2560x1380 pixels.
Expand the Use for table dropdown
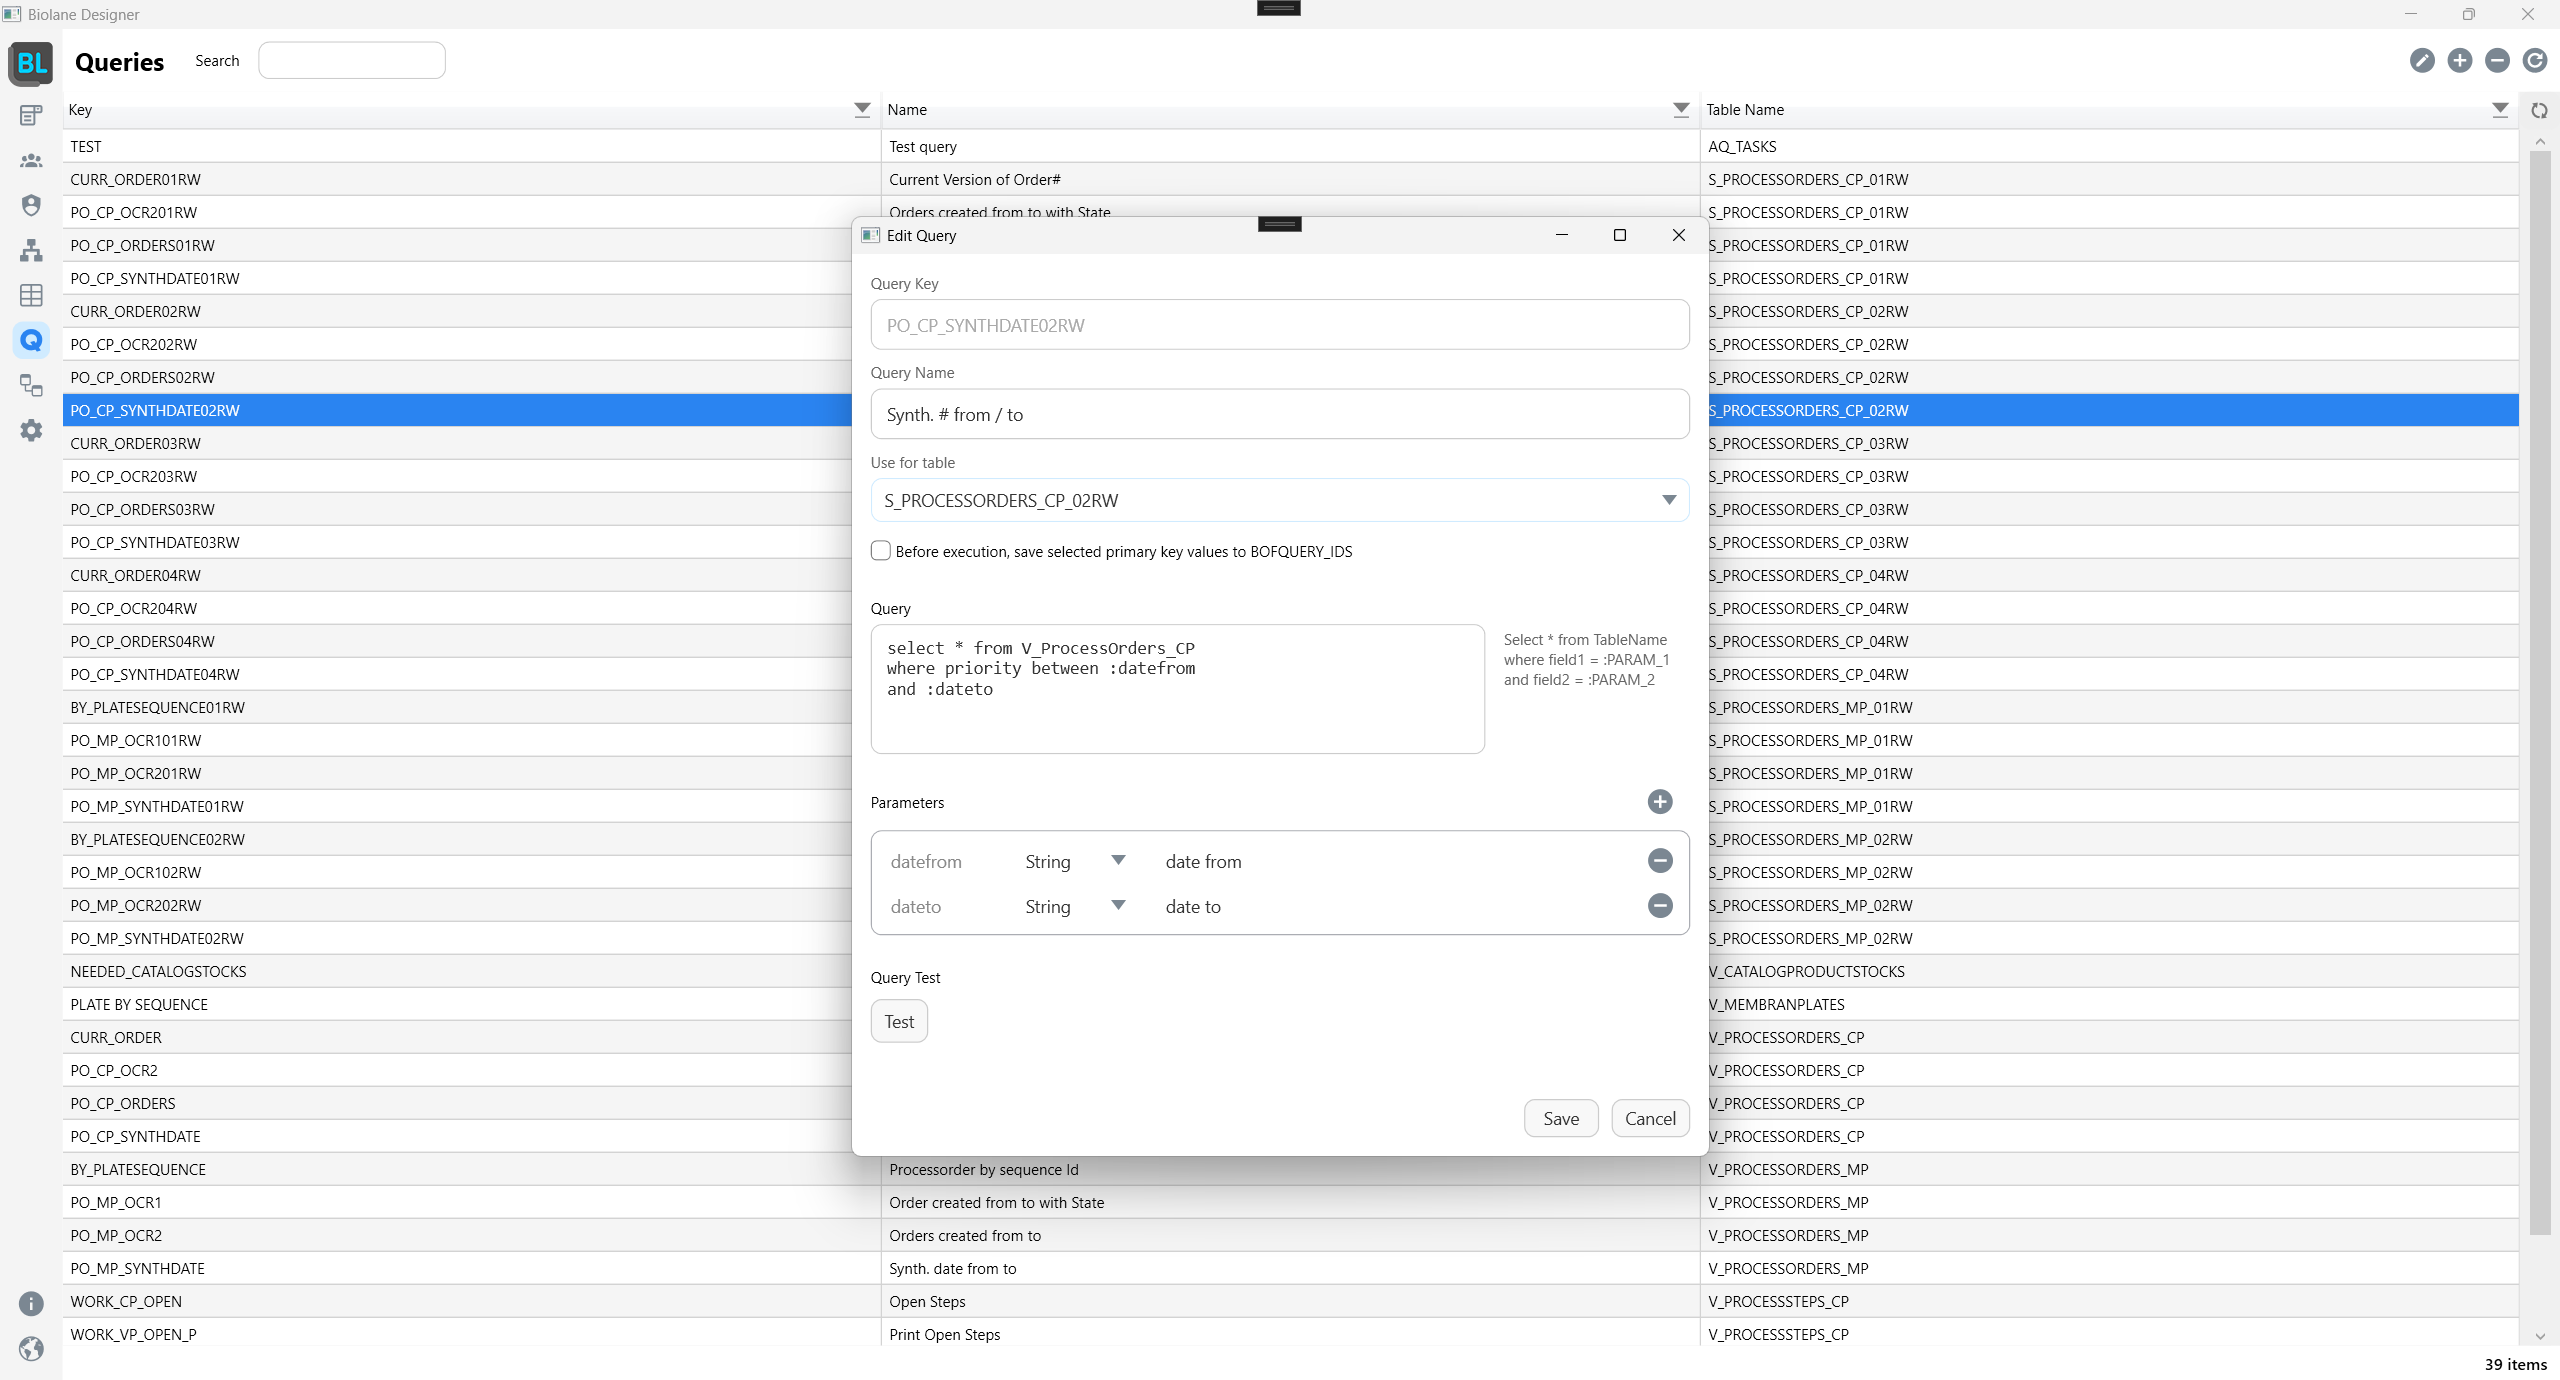pyautogui.click(x=1668, y=500)
